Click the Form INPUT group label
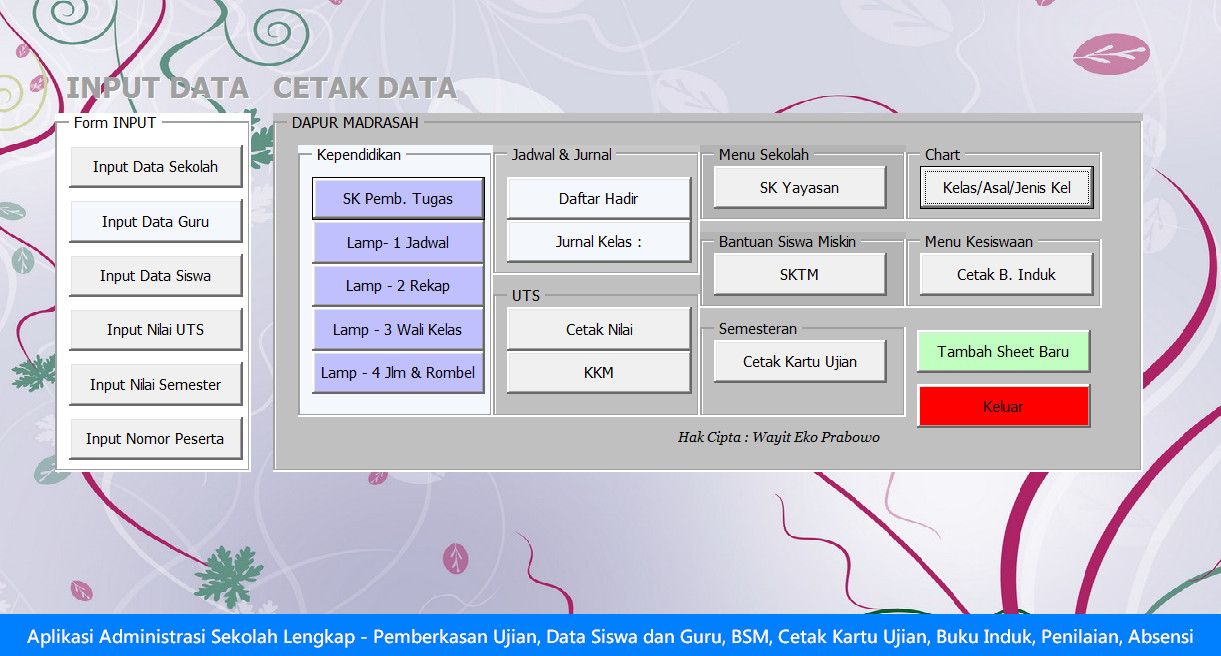This screenshot has height=656, width=1221. (115, 123)
